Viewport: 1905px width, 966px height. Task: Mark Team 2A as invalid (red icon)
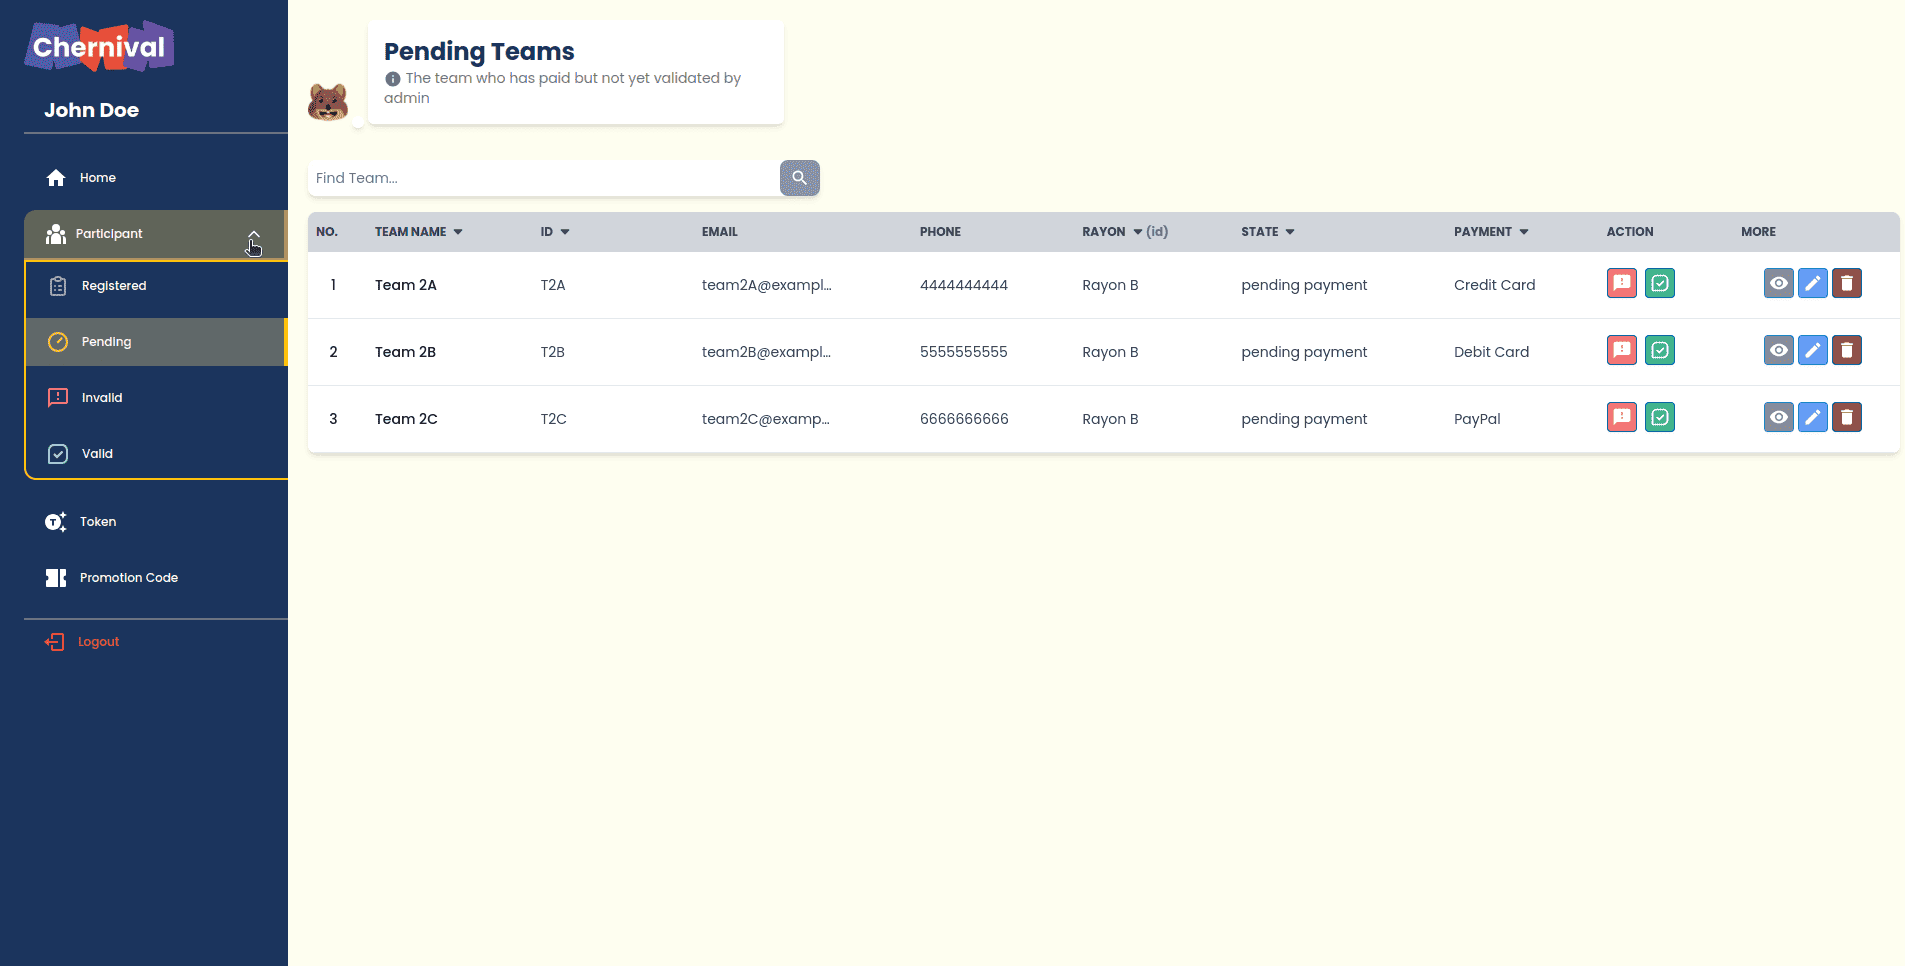1621,284
